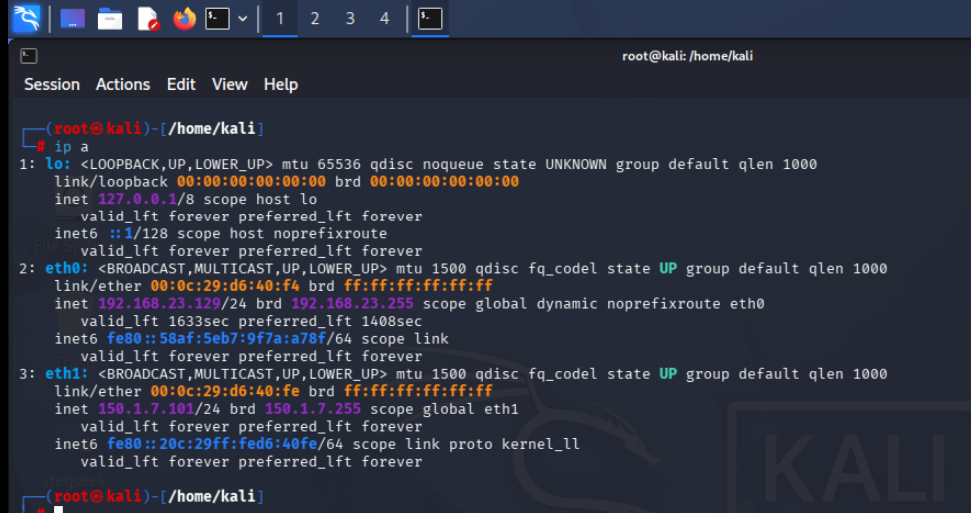Click the loopback address 127.0.0.1
The image size is (971, 513).
tap(137, 200)
